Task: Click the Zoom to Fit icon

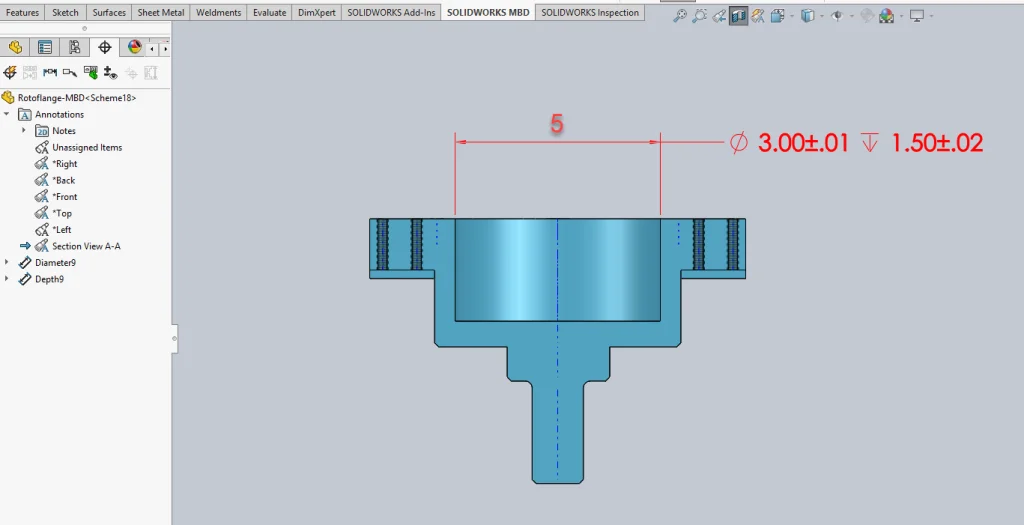Action: (x=680, y=16)
